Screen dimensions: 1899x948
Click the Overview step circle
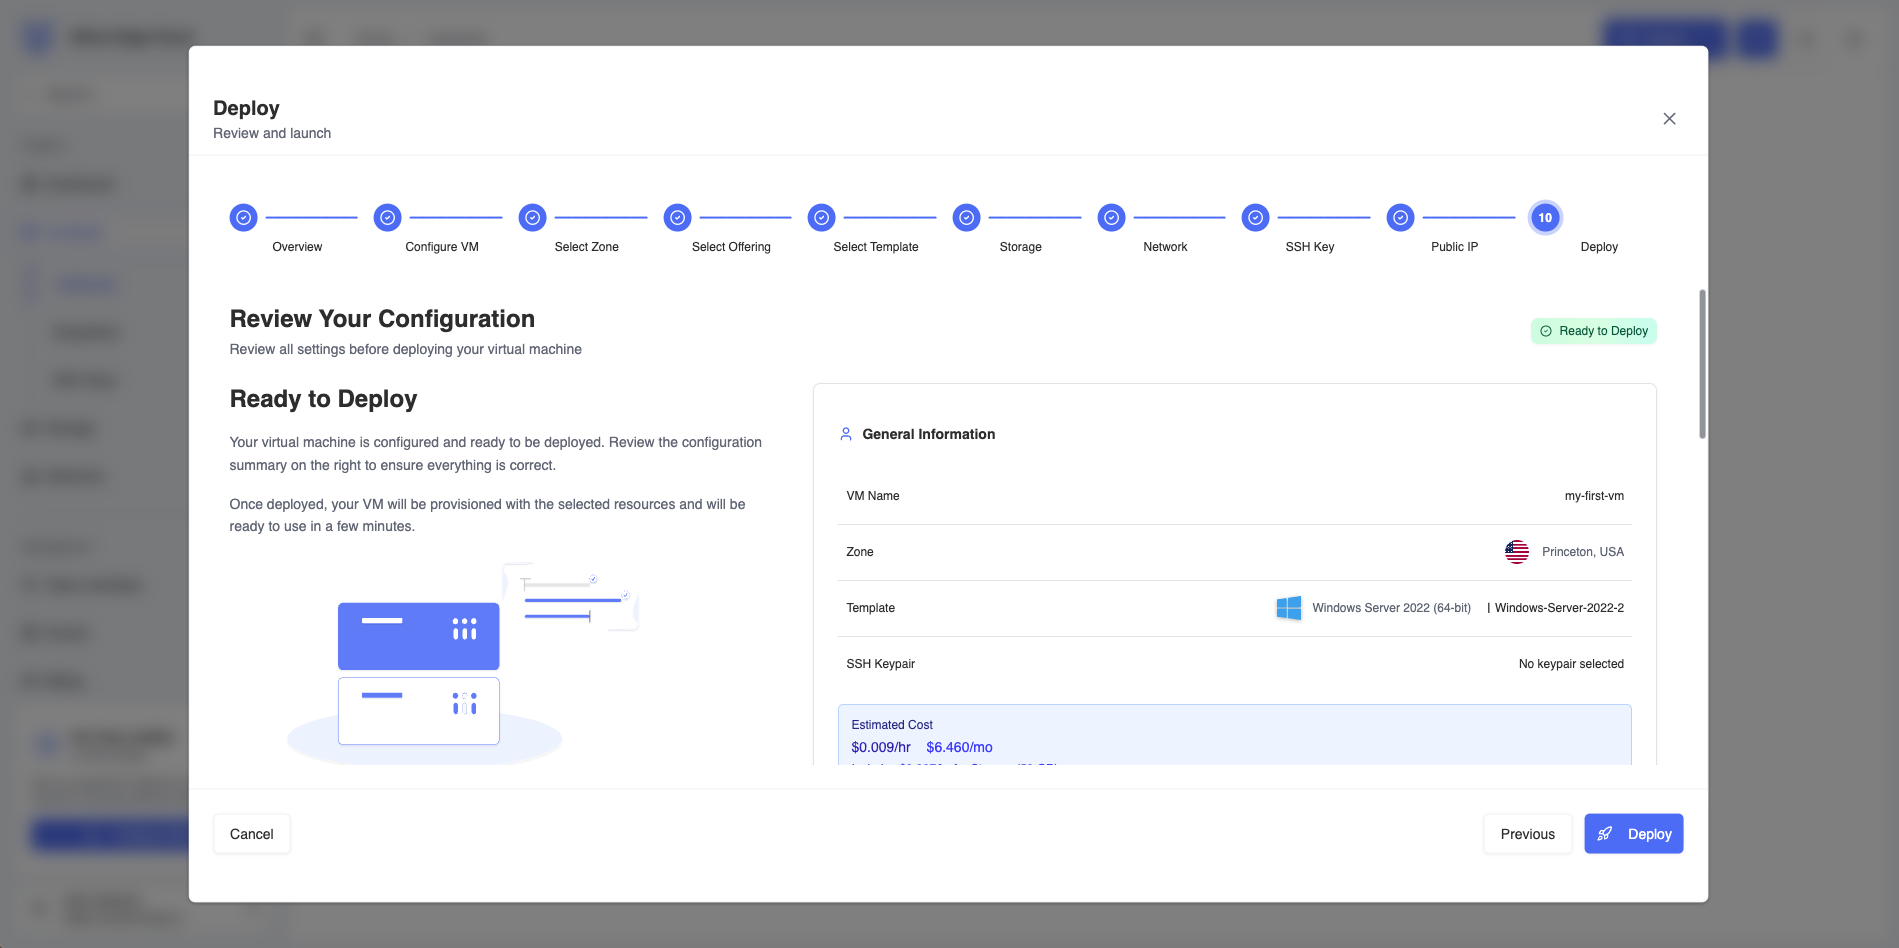coord(243,217)
